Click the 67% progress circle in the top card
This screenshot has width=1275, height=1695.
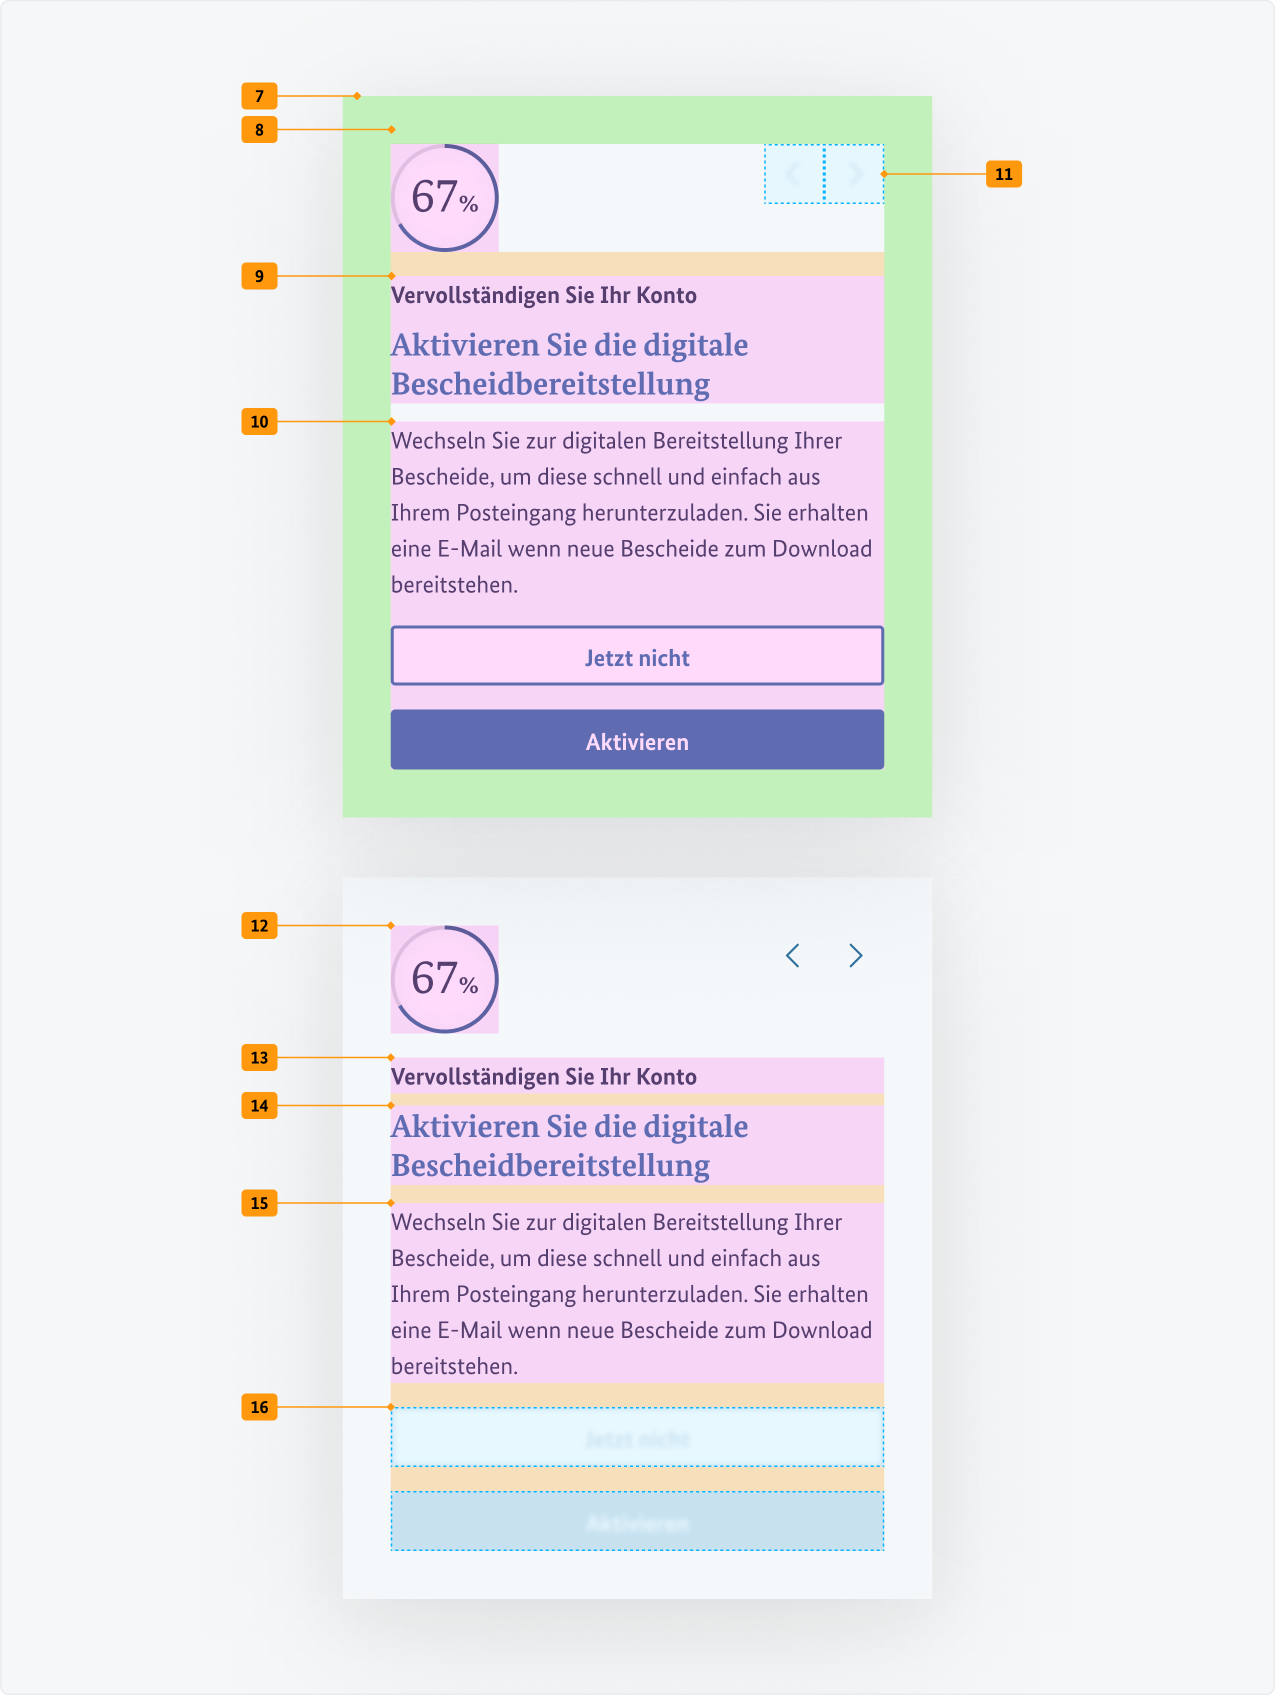446,199
